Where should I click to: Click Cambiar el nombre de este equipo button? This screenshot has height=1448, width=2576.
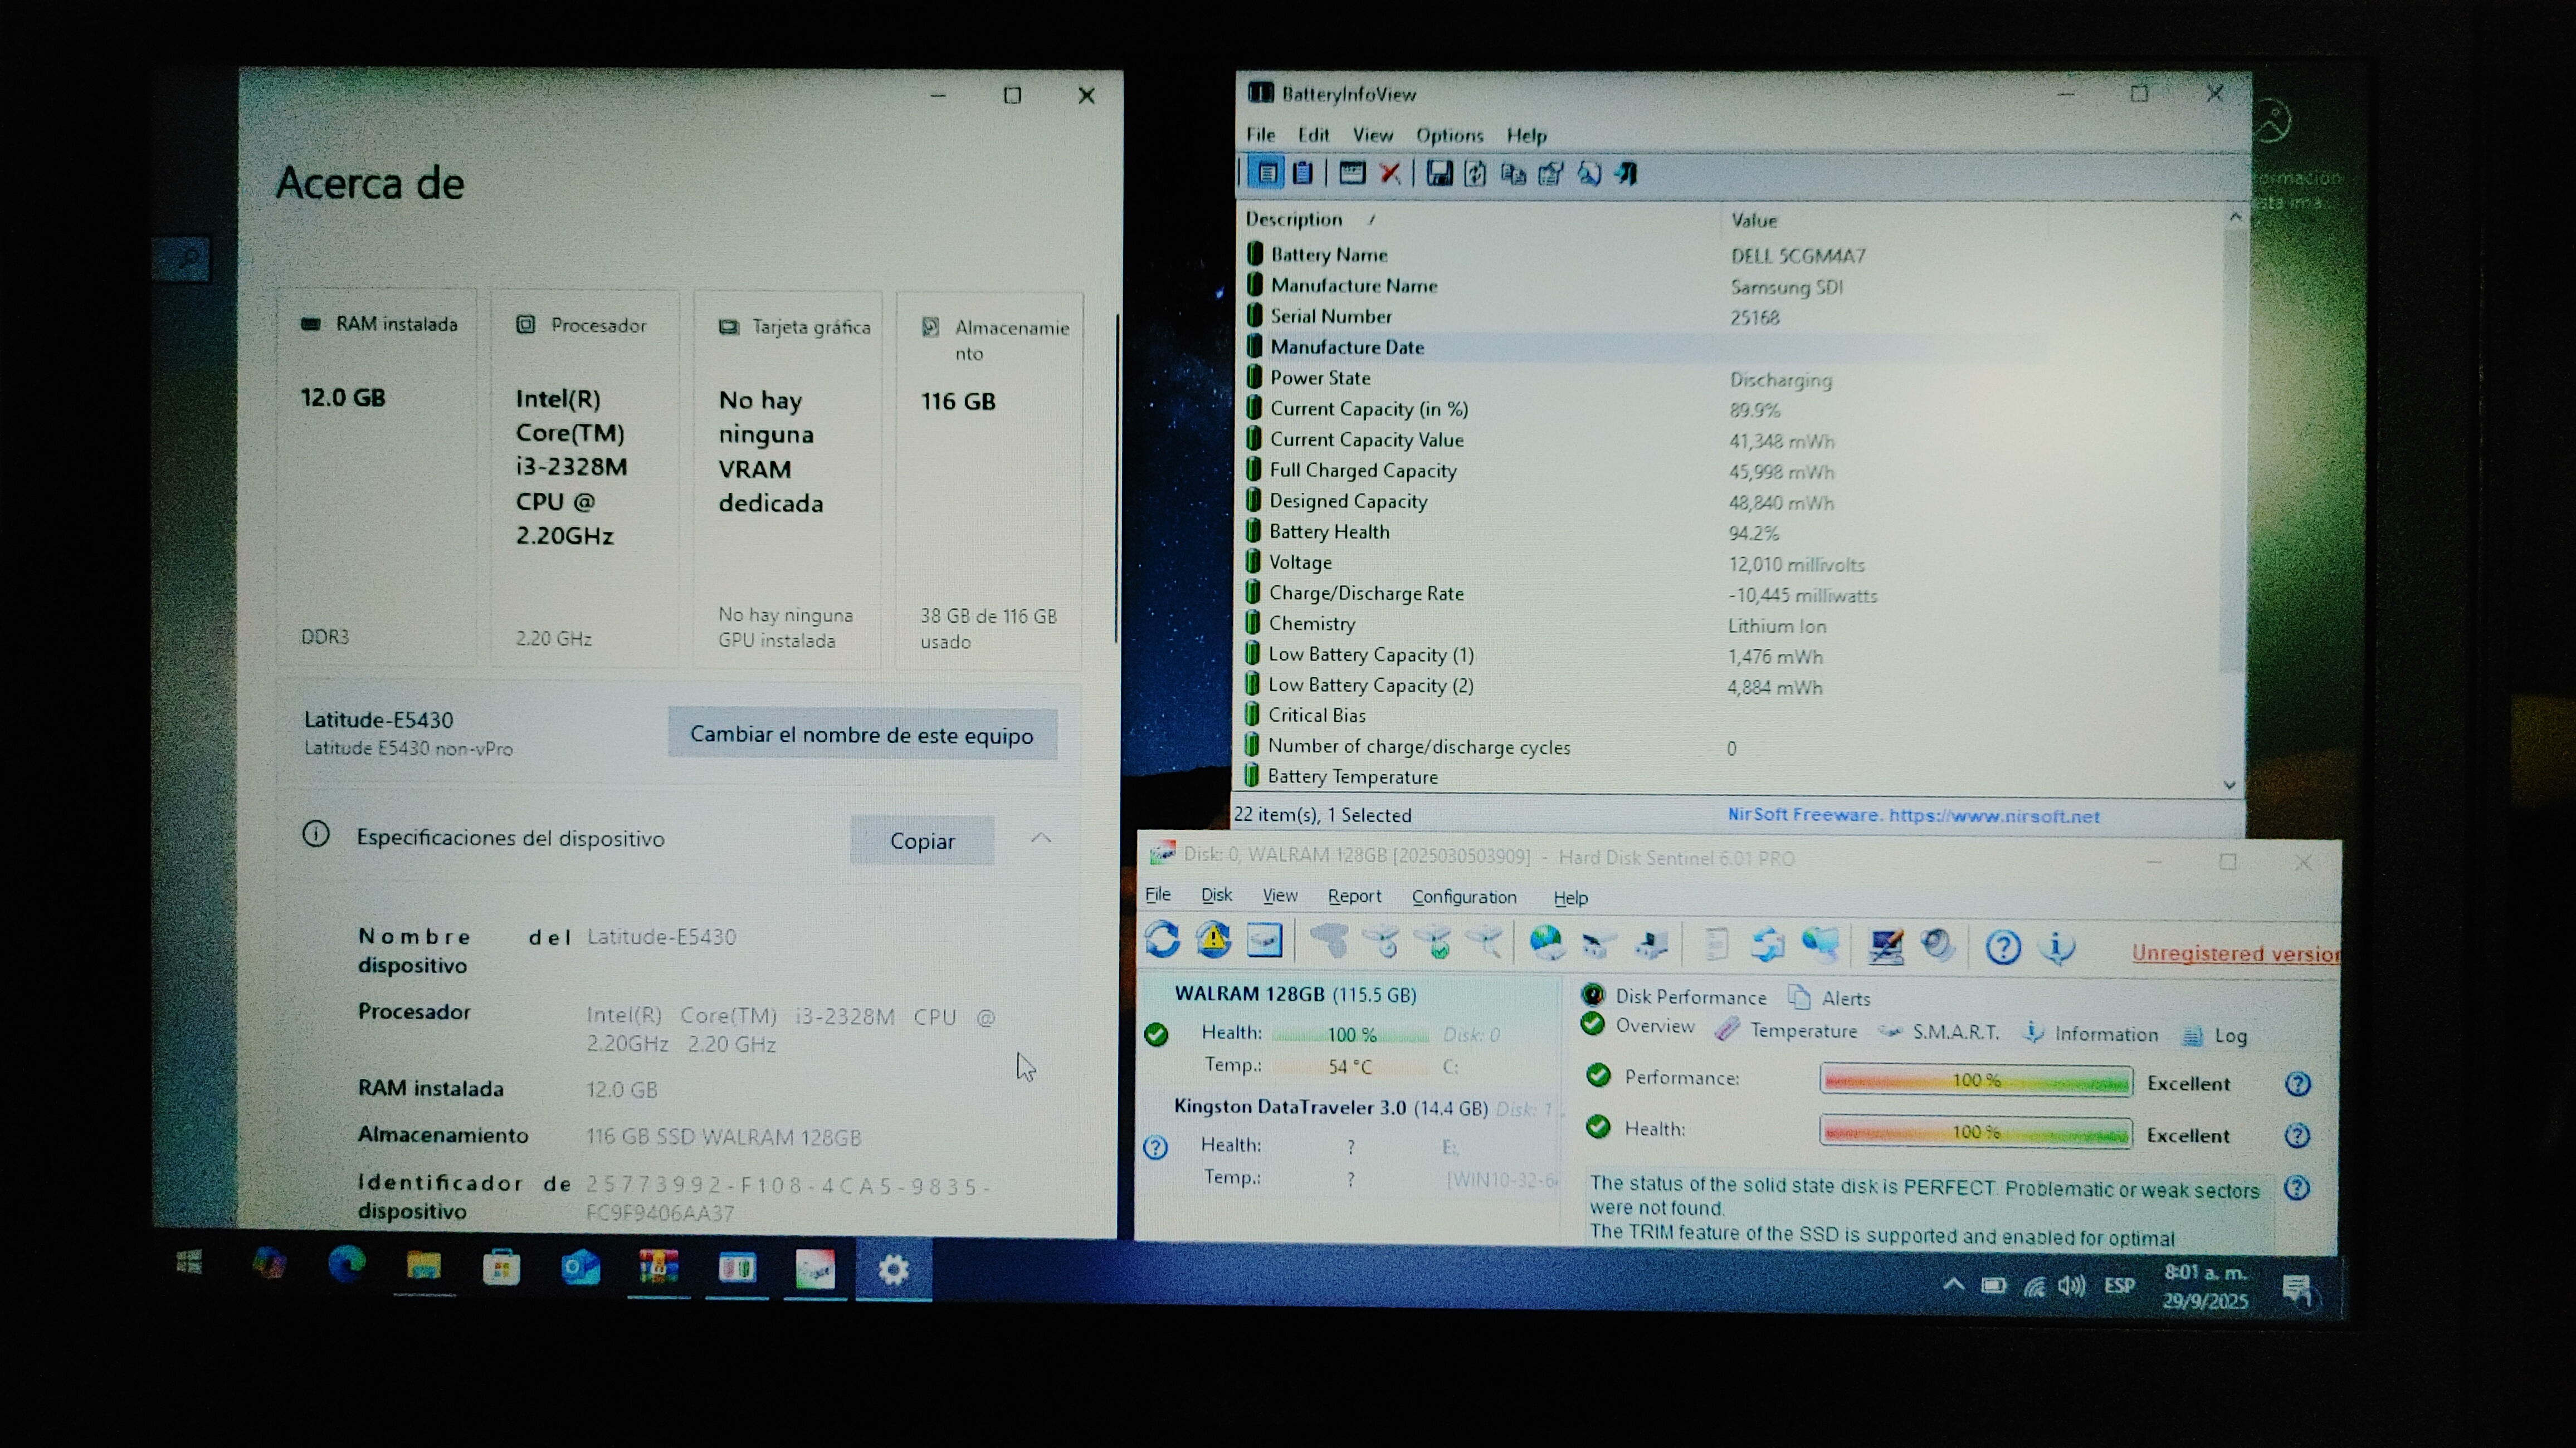[x=862, y=735]
